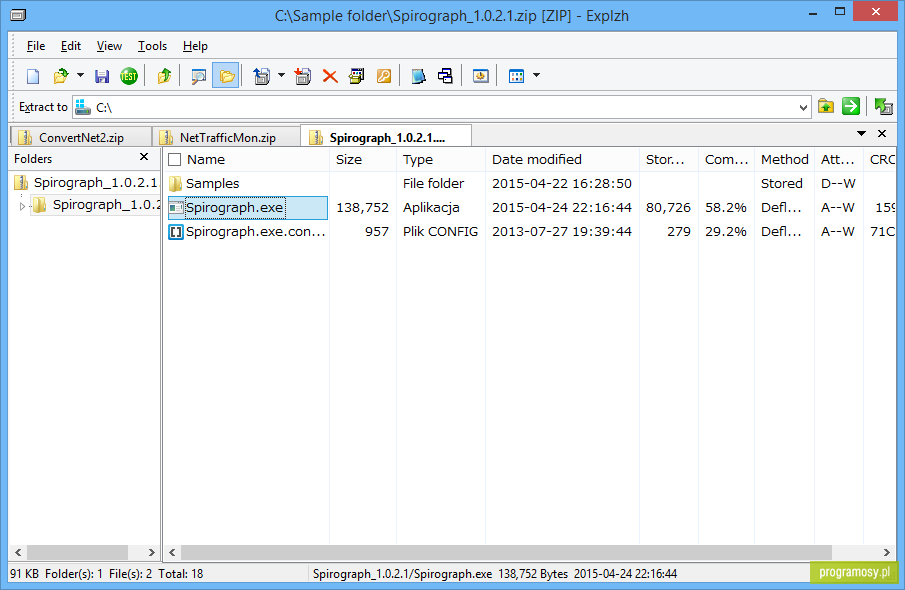
Task: Click the Save floppy disk icon
Action: click(102, 76)
